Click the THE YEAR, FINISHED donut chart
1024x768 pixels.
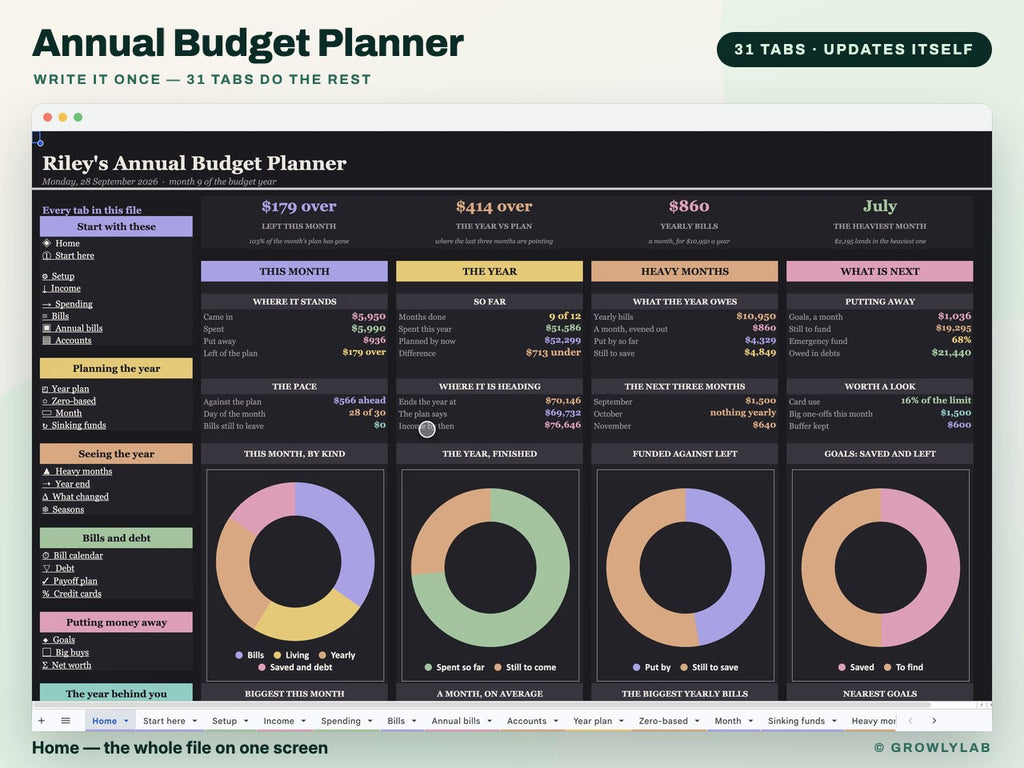click(490, 568)
